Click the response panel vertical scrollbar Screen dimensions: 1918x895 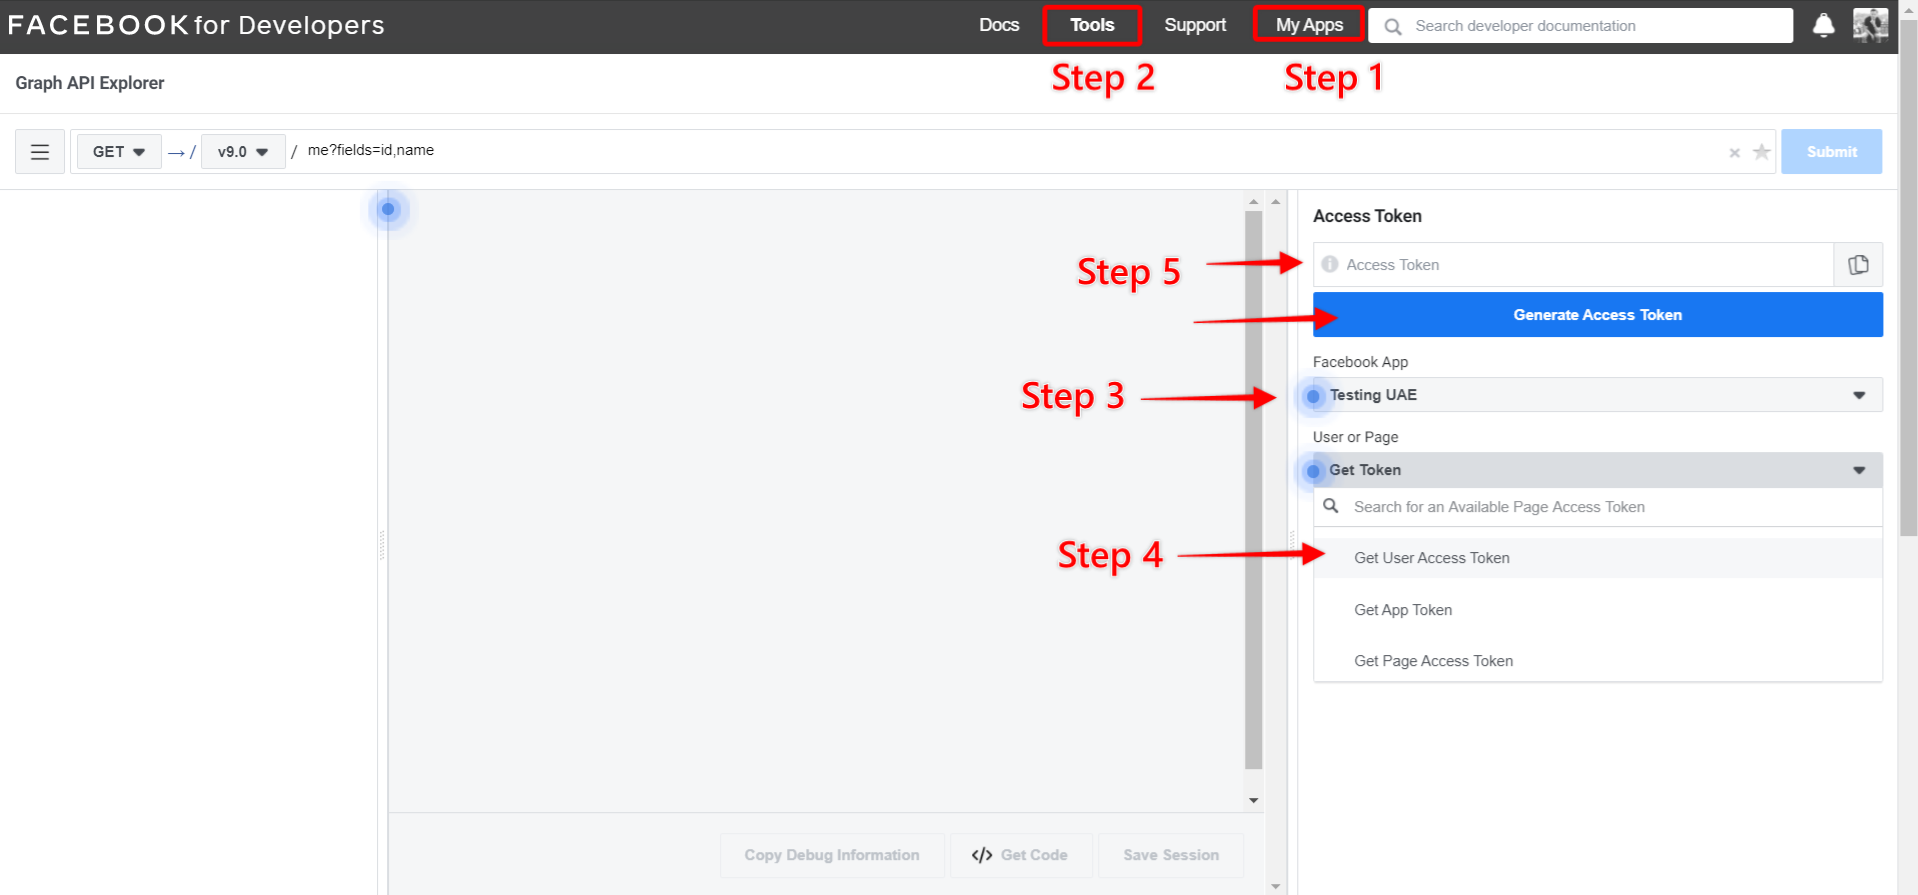tap(1253, 490)
